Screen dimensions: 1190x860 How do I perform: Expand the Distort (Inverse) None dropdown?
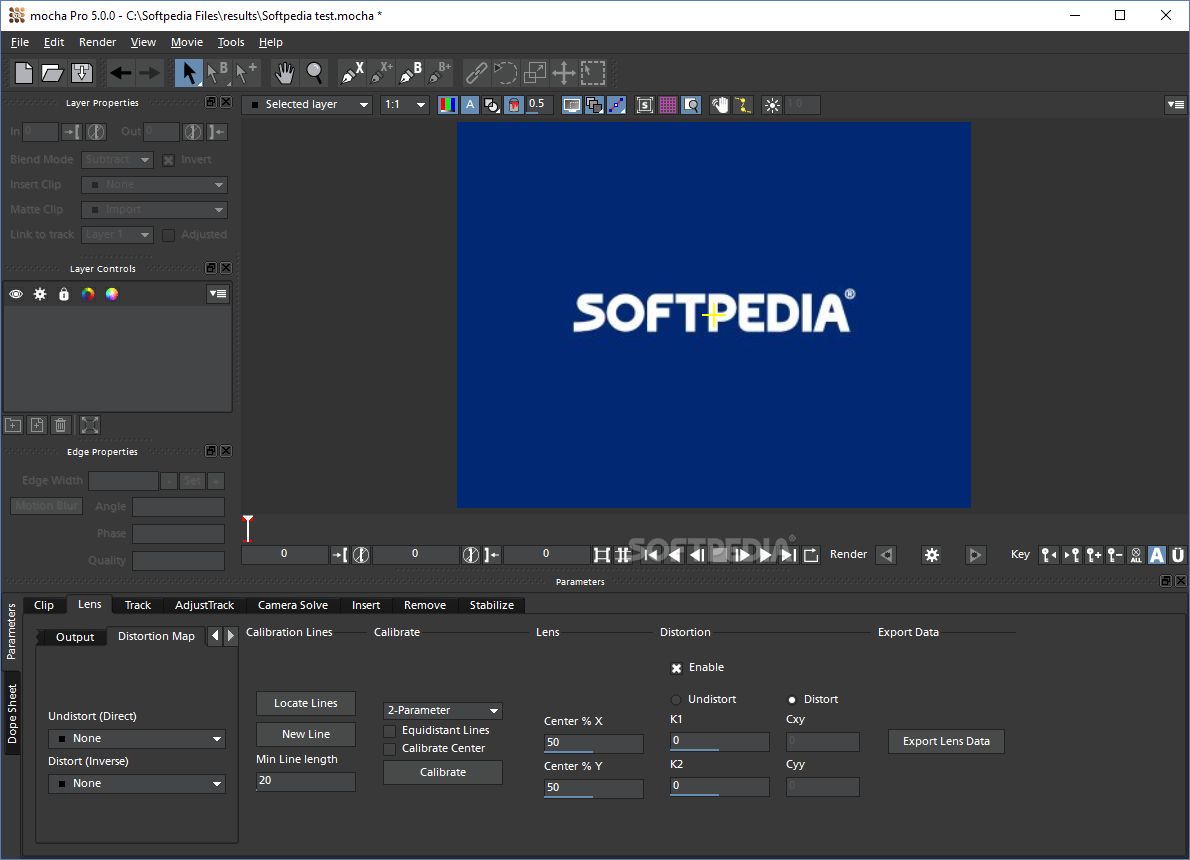[137, 783]
